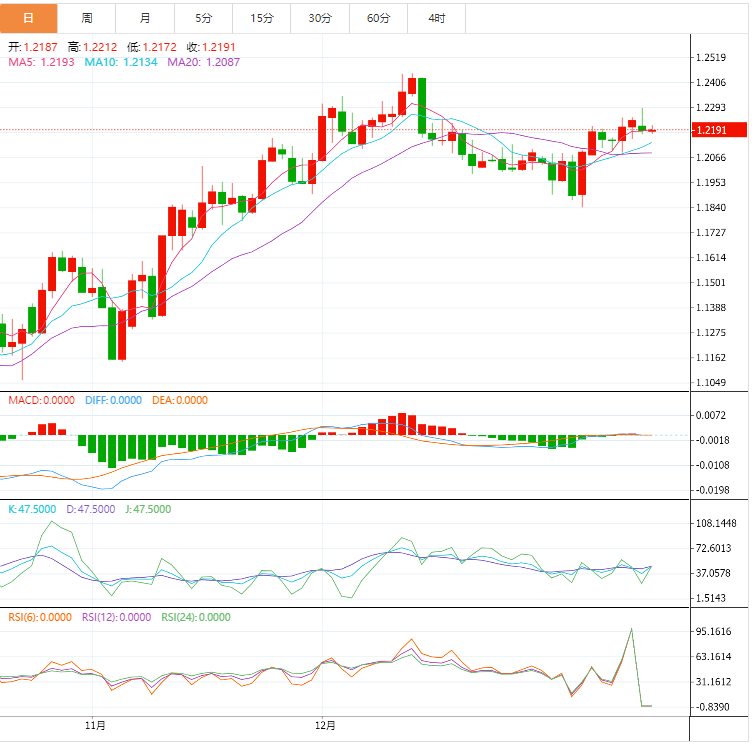Click the RSI(24) indicator label
755x749 pixels.
tap(195, 617)
